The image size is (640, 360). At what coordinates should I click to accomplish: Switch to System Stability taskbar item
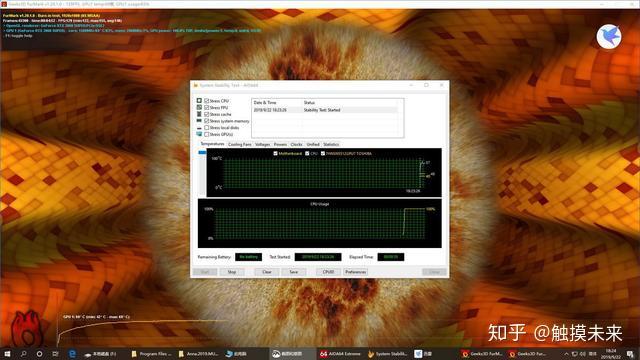point(387,354)
